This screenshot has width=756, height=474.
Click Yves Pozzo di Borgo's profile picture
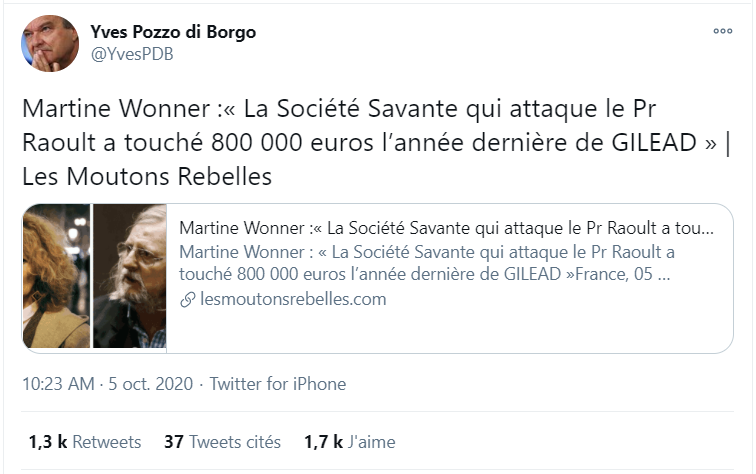[50, 43]
